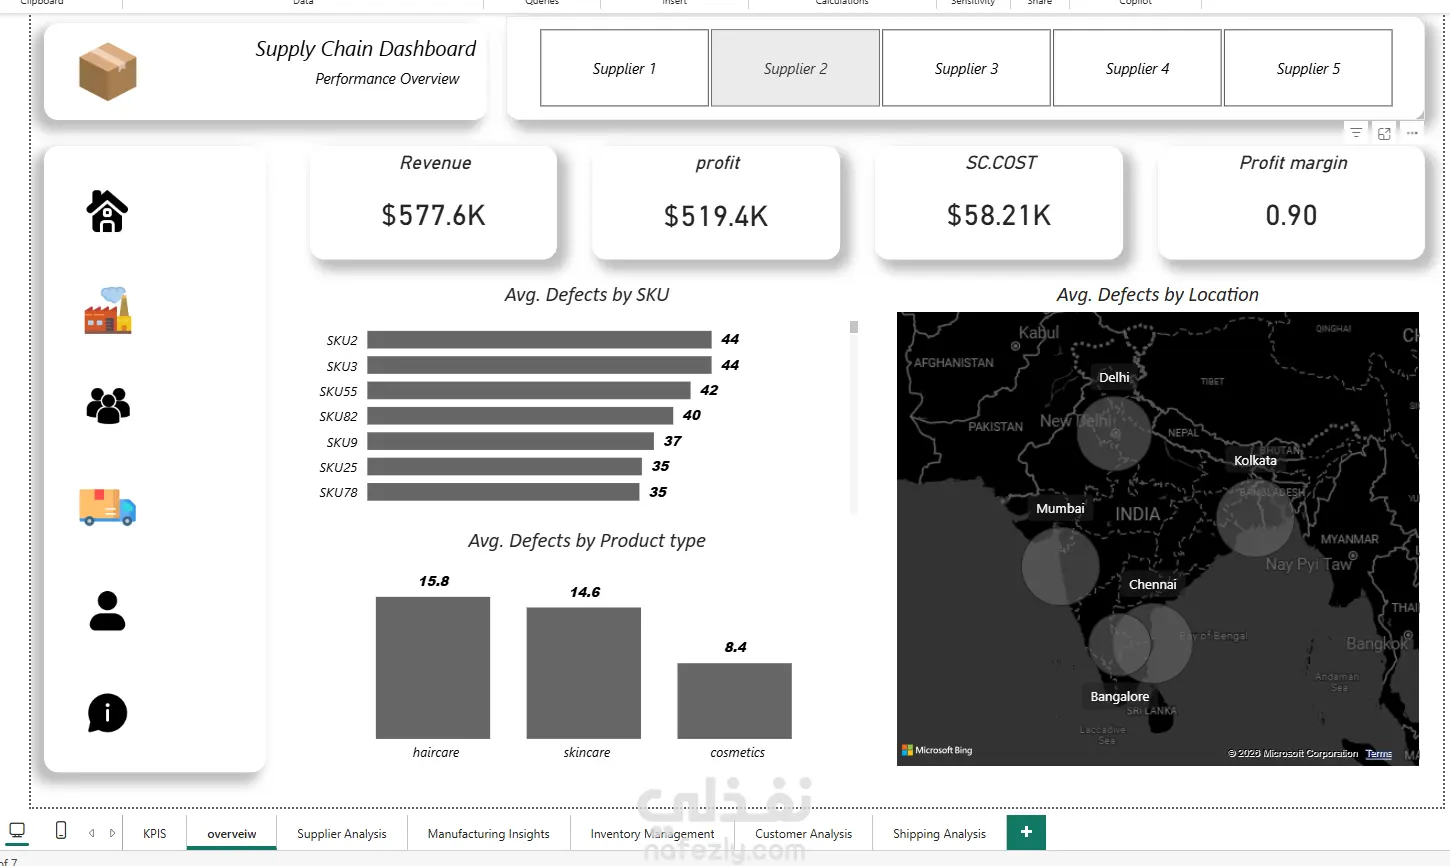Viewport: 1450px width, 866px height.
Task: Open the Supplier Analysis page tab
Action: pyautogui.click(x=342, y=833)
